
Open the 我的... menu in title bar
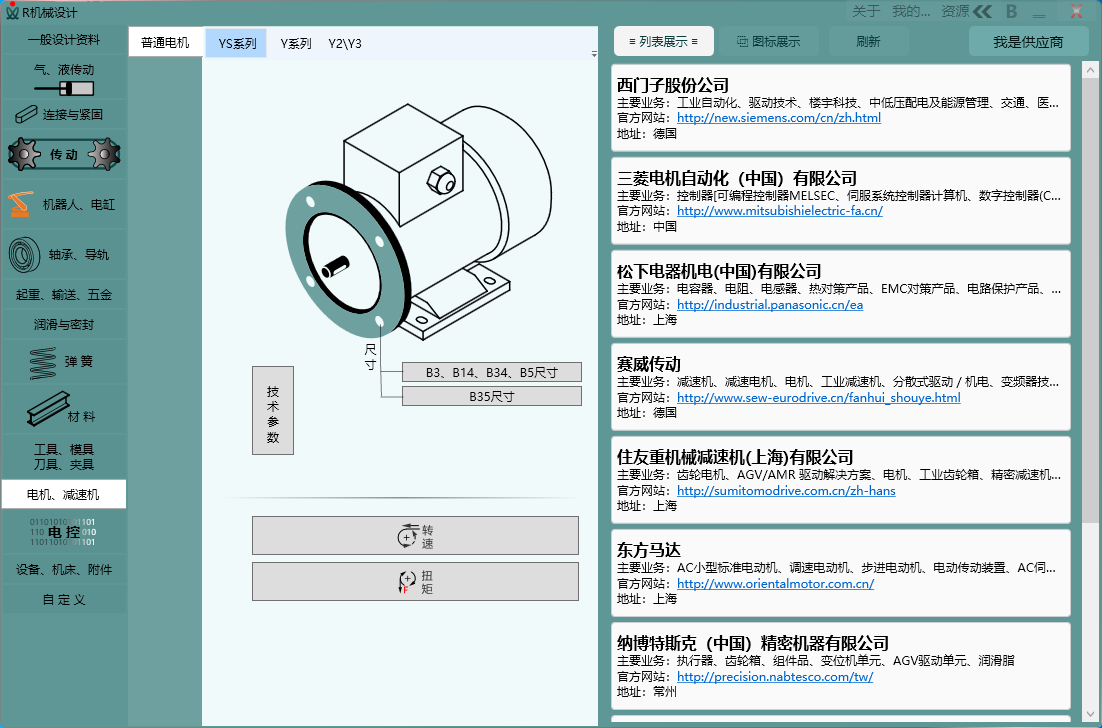tap(911, 11)
